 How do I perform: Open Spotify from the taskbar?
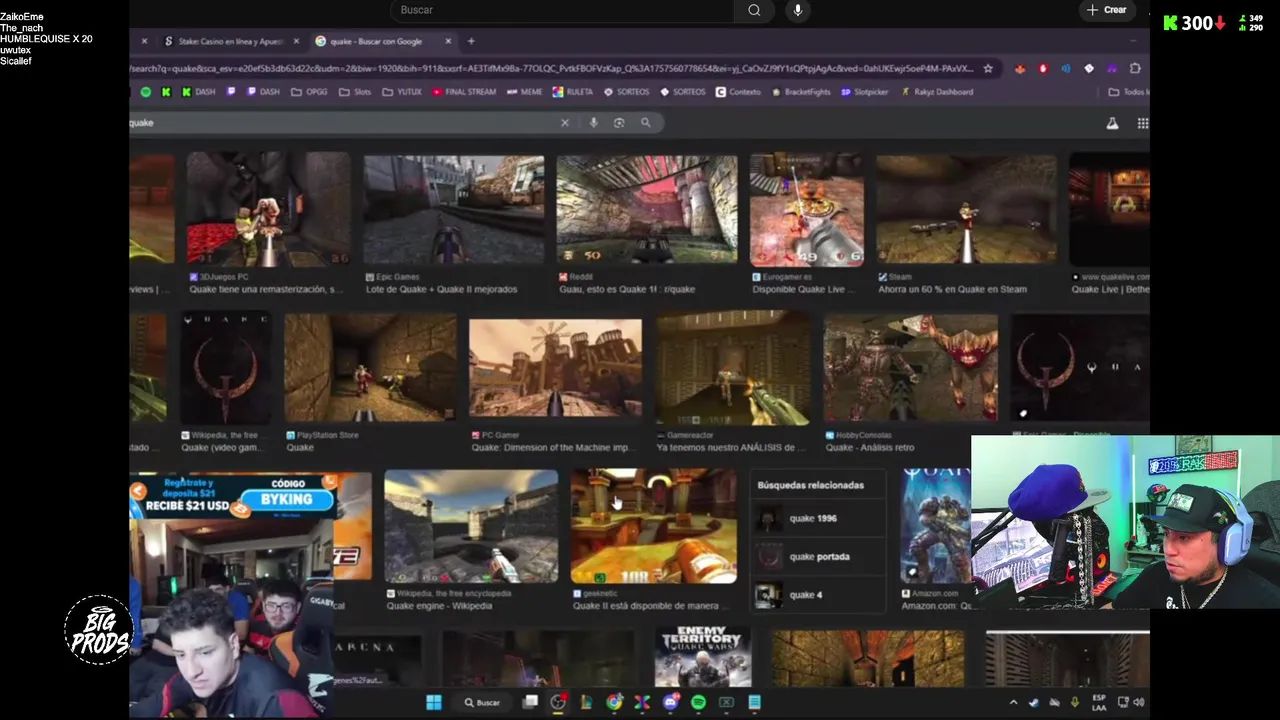[x=698, y=702]
